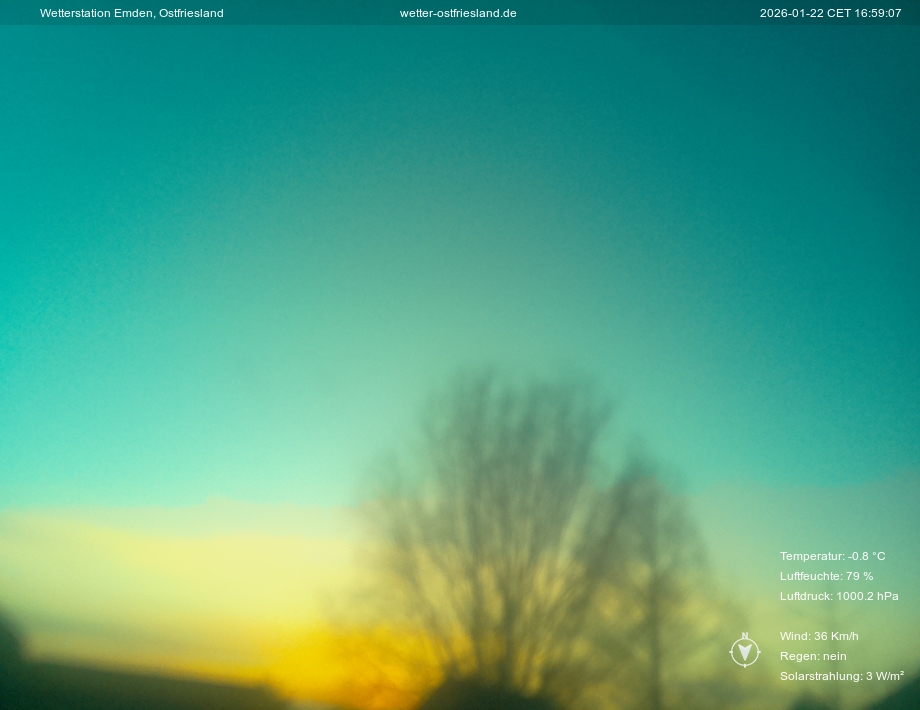Open the wetter-ostfriesland.de link
Viewport: 920px width, 710px height.
(458, 13)
